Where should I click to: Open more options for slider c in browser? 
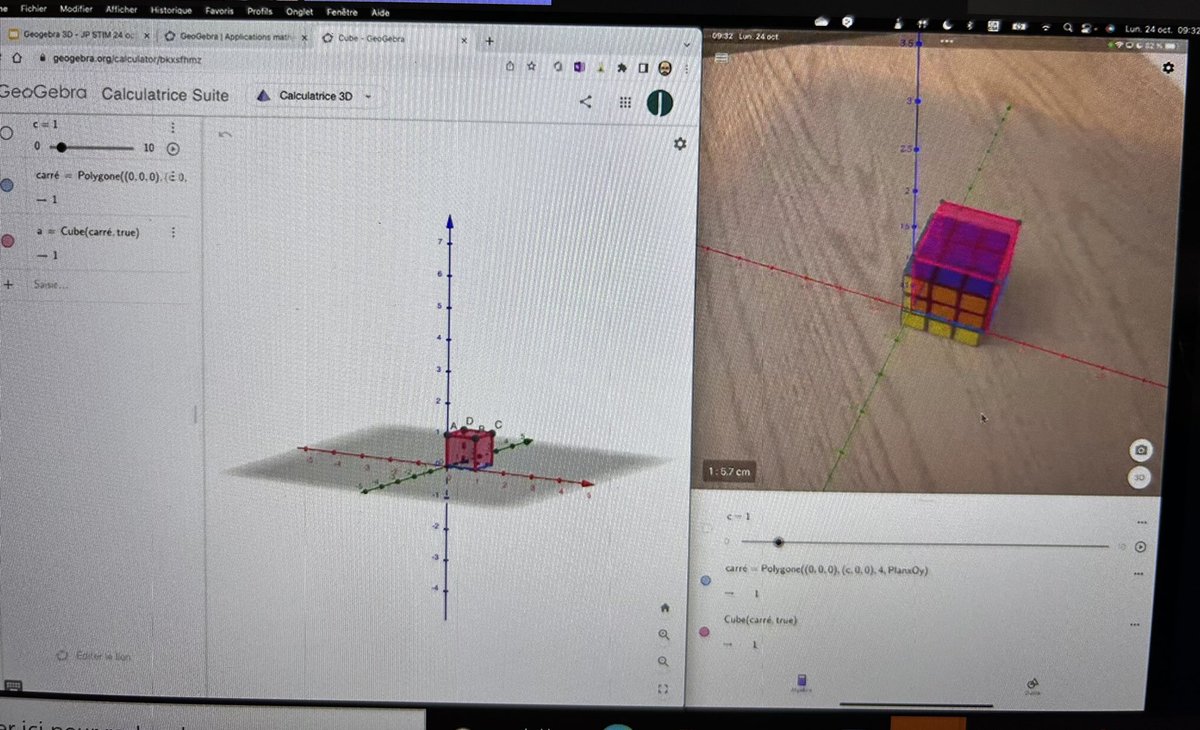coord(173,127)
